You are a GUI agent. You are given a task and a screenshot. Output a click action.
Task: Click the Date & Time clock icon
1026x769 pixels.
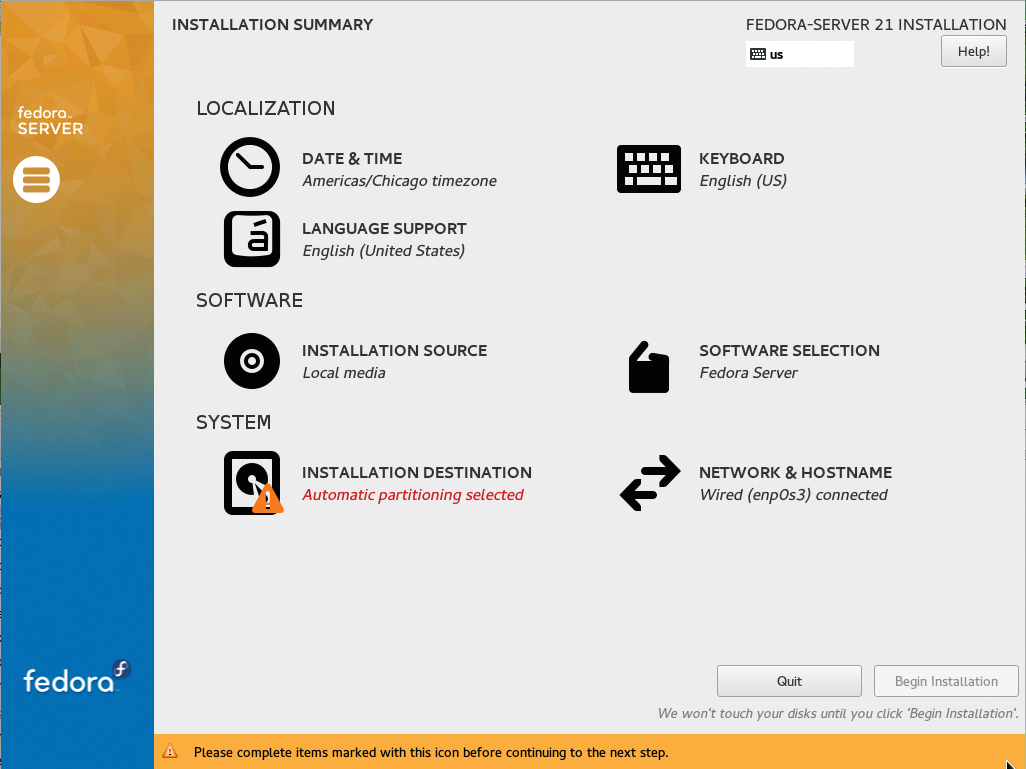pos(250,167)
